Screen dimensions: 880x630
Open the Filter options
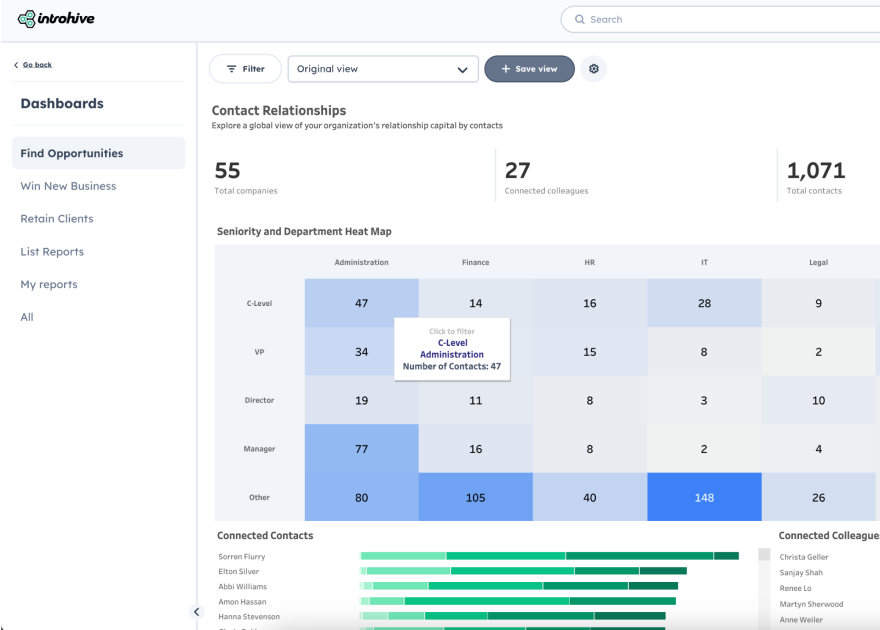click(x=245, y=69)
